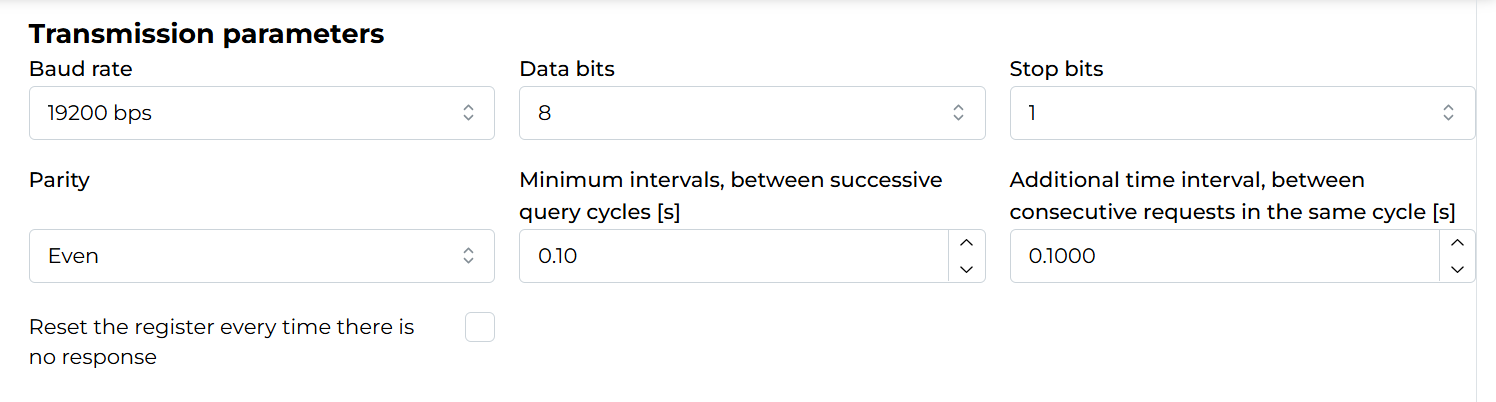Change the Parity selection from Even
This screenshot has width=1496, height=402.
[x=260, y=256]
